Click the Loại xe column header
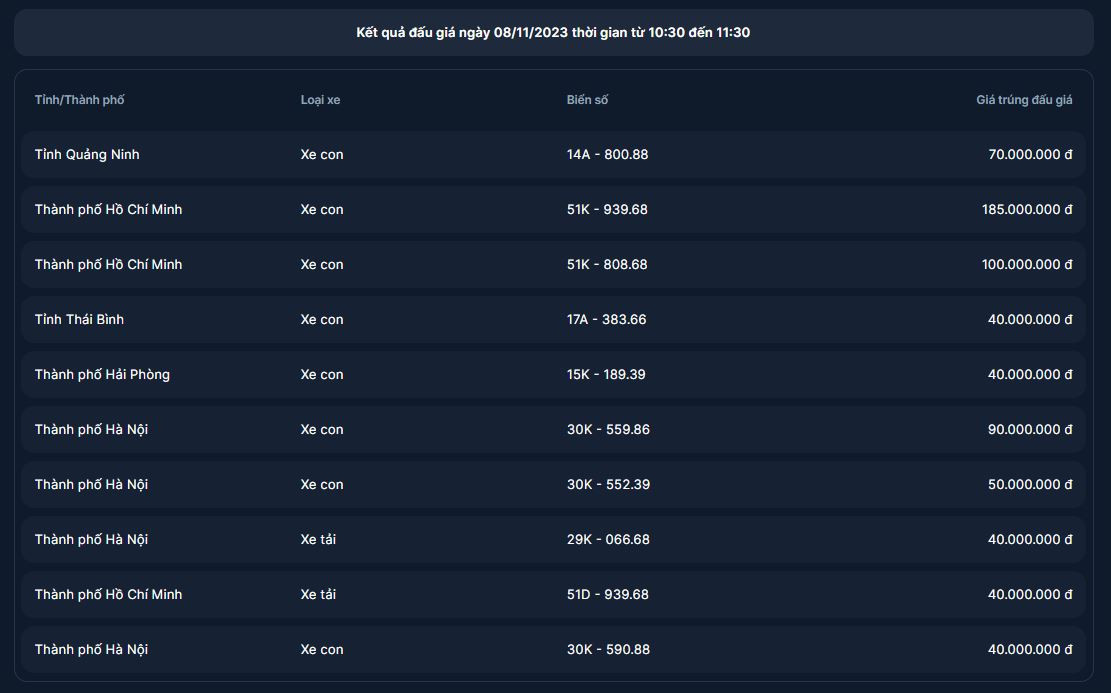The image size is (1111, 693). [x=320, y=100]
